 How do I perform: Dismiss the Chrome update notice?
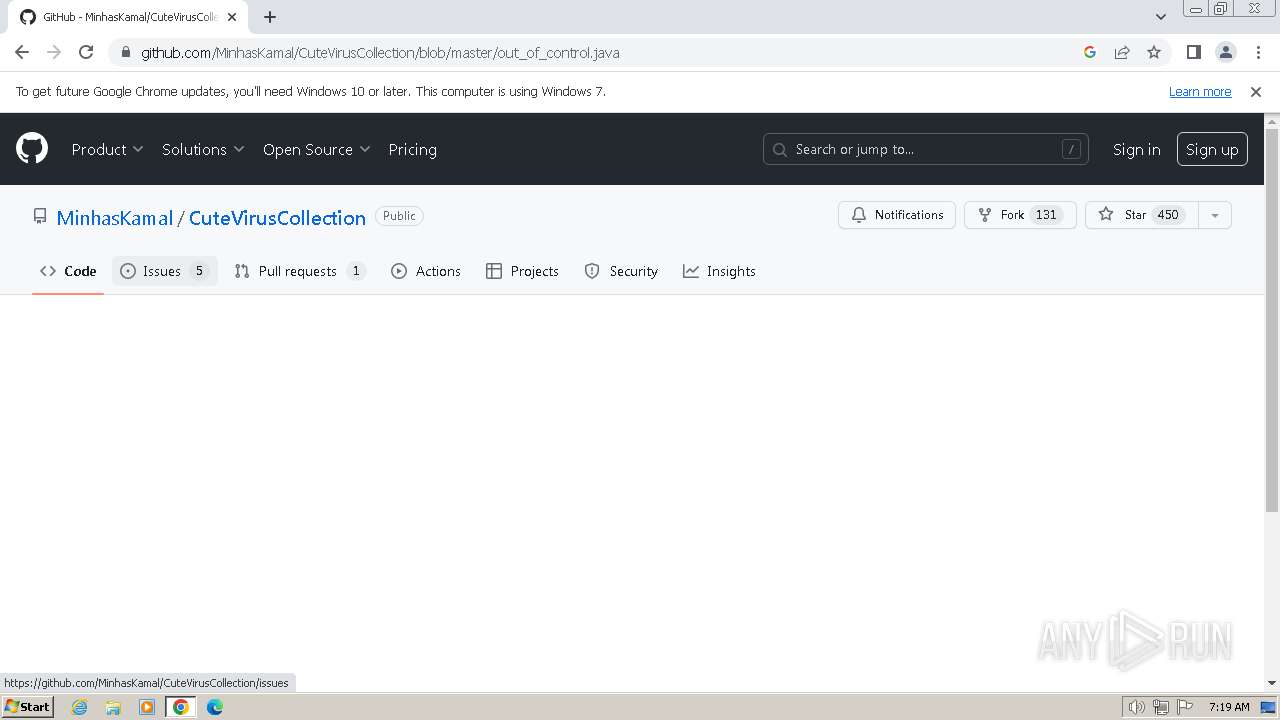click(x=1256, y=91)
